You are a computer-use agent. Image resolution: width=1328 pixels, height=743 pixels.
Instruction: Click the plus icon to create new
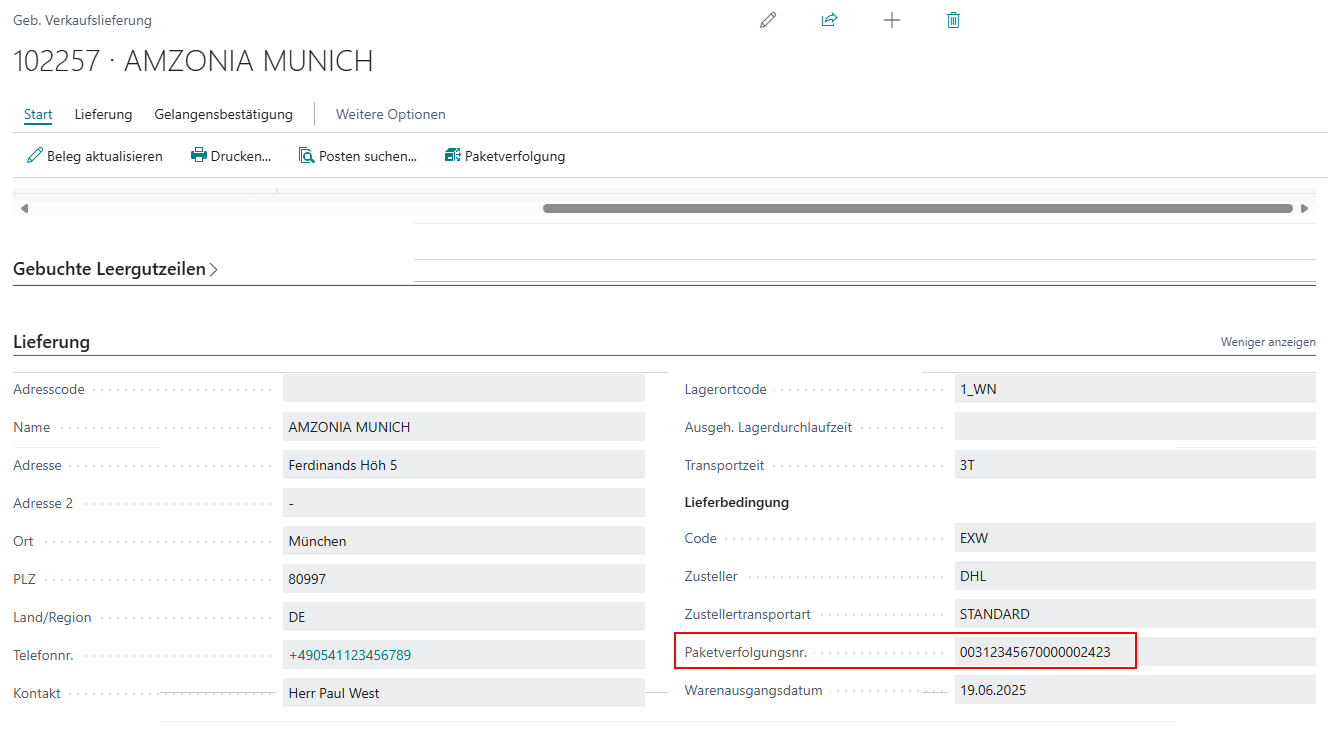click(892, 20)
